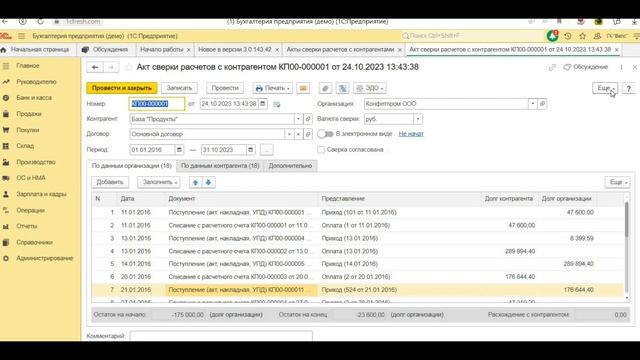640x360 pixels.
Task: Click the Дт/Кт postings icon
Action: tap(342, 88)
